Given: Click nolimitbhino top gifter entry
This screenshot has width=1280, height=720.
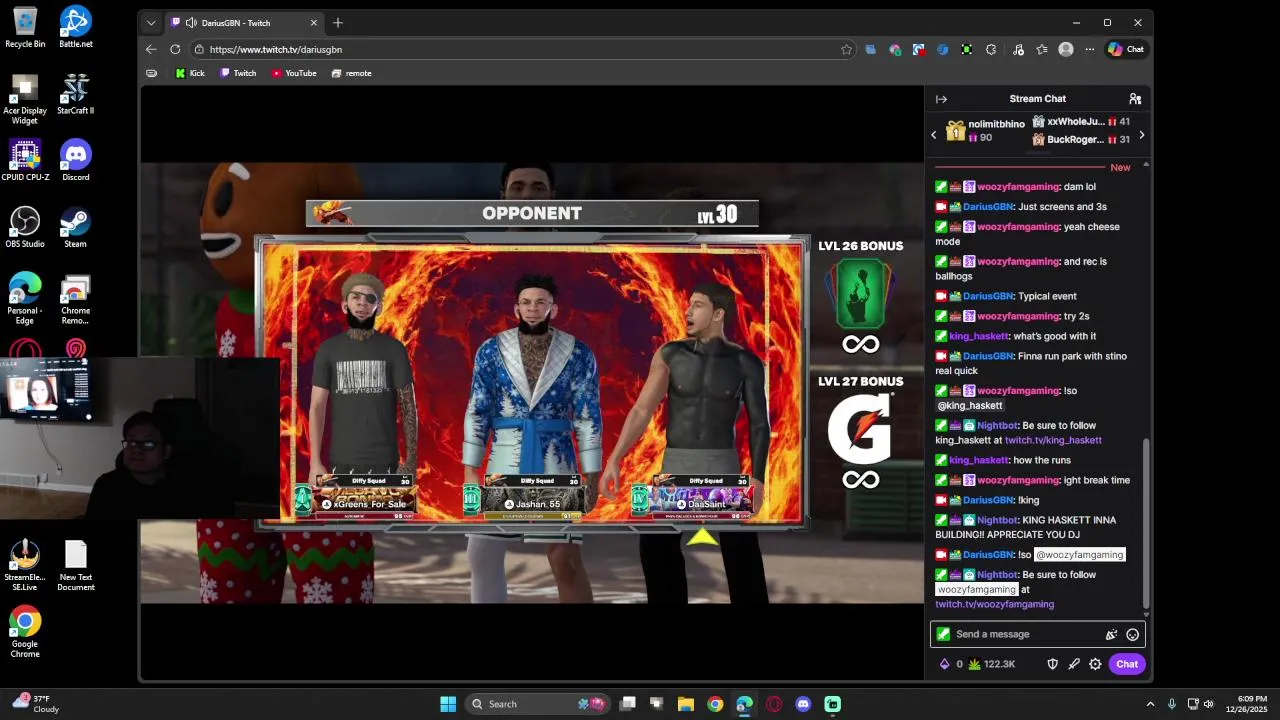Looking at the screenshot, I should point(986,131).
